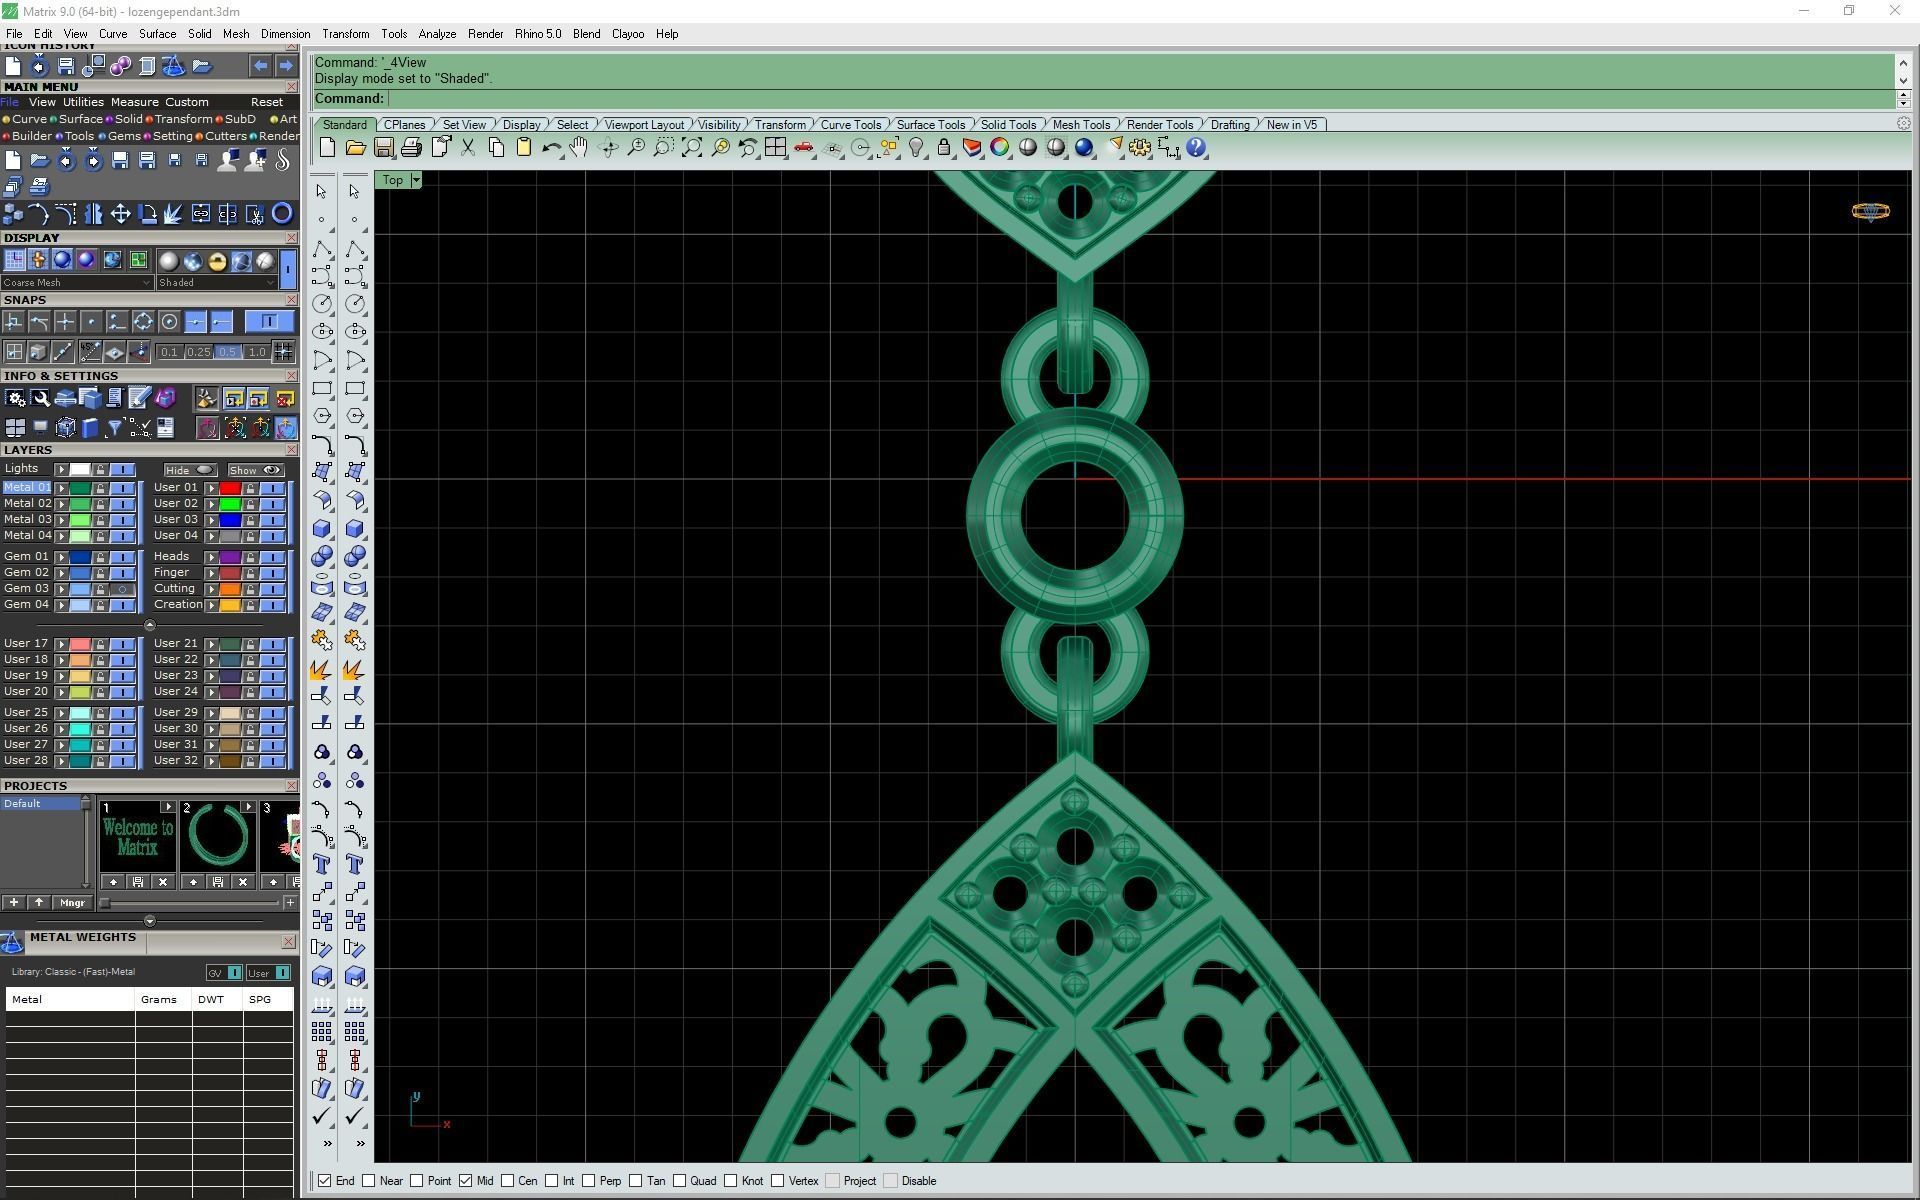
Task: Open the Clayoo menu
Action: pos(628,34)
